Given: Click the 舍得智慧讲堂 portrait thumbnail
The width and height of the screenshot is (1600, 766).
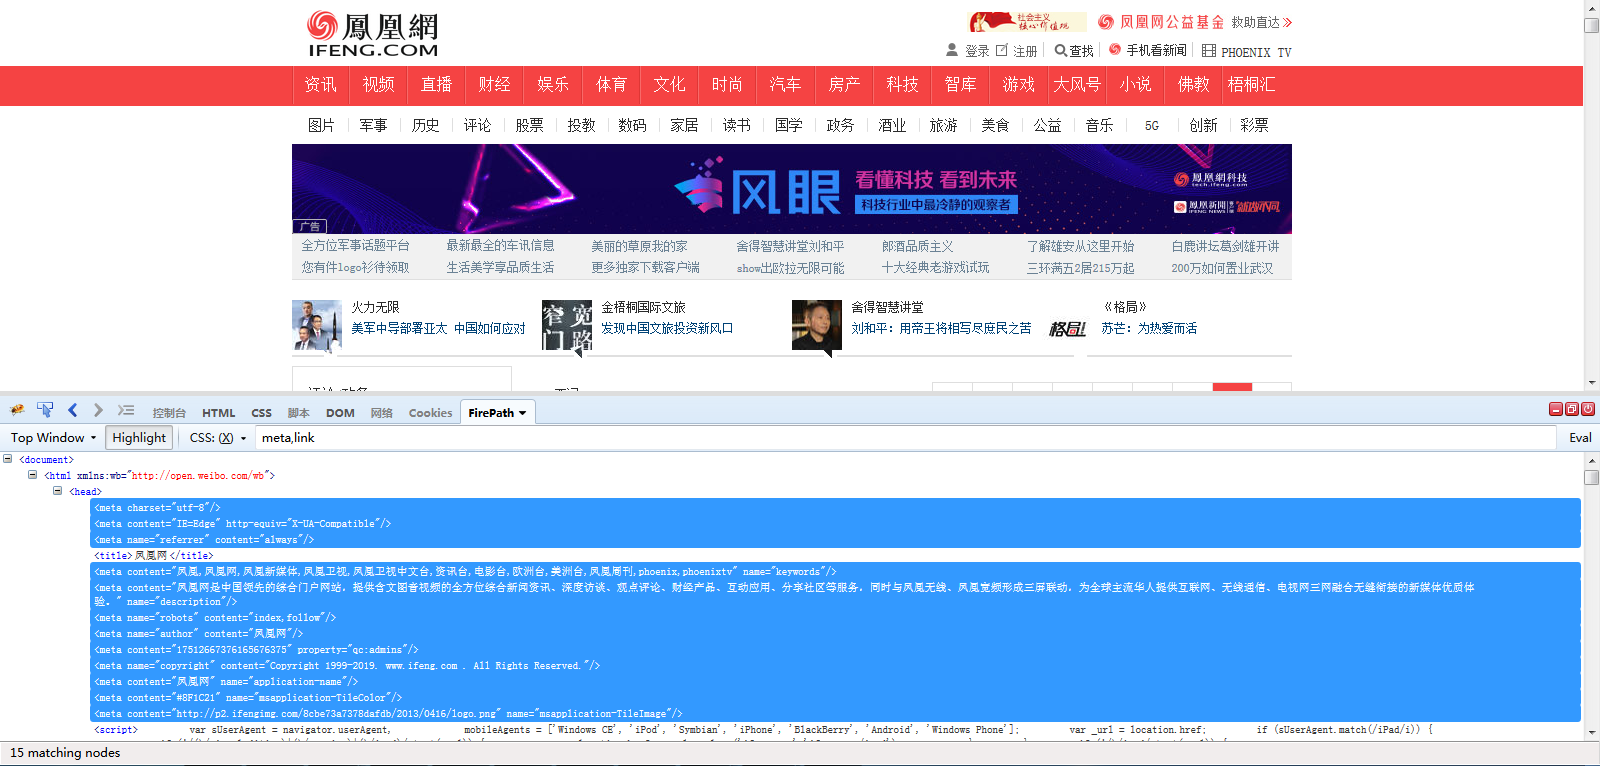Looking at the screenshot, I should 817,325.
